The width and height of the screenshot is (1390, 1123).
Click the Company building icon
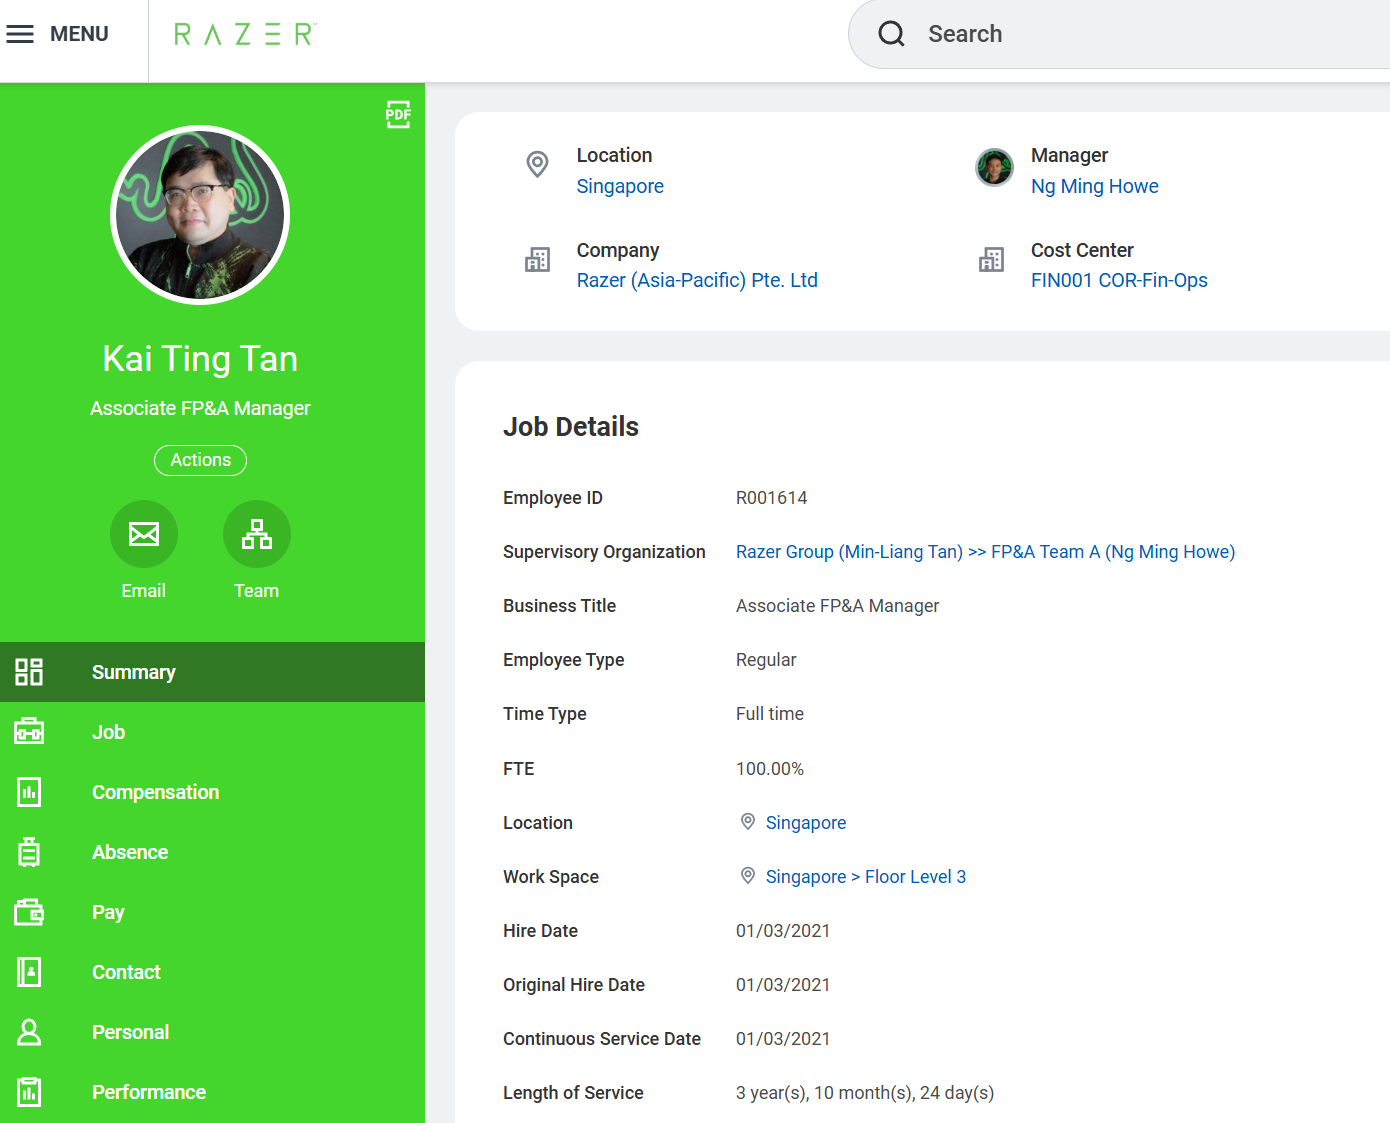pyautogui.click(x=538, y=260)
